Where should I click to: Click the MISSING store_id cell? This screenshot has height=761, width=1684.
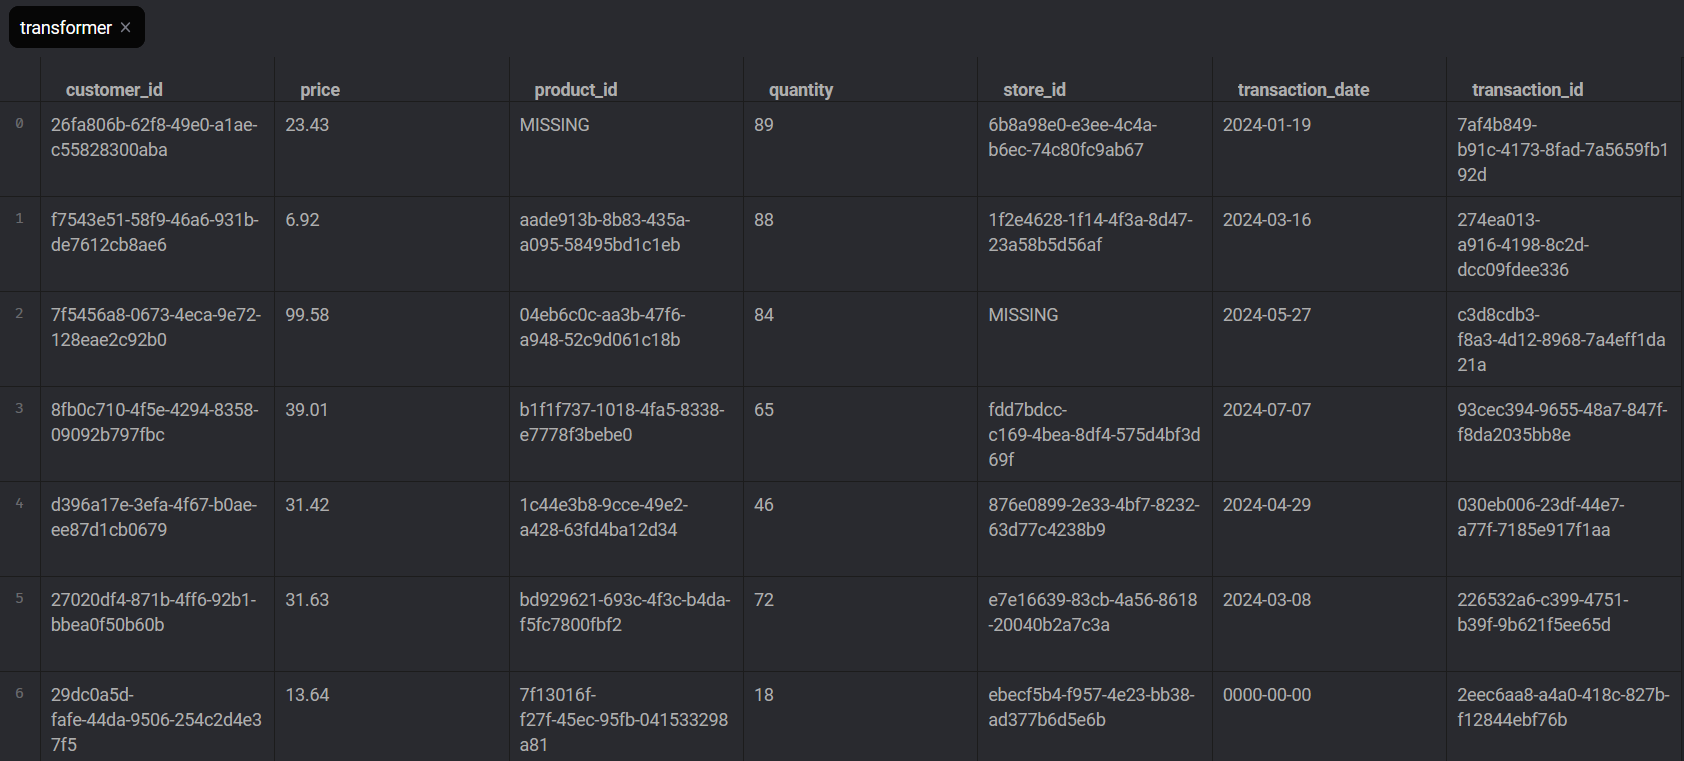(x=1023, y=315)
